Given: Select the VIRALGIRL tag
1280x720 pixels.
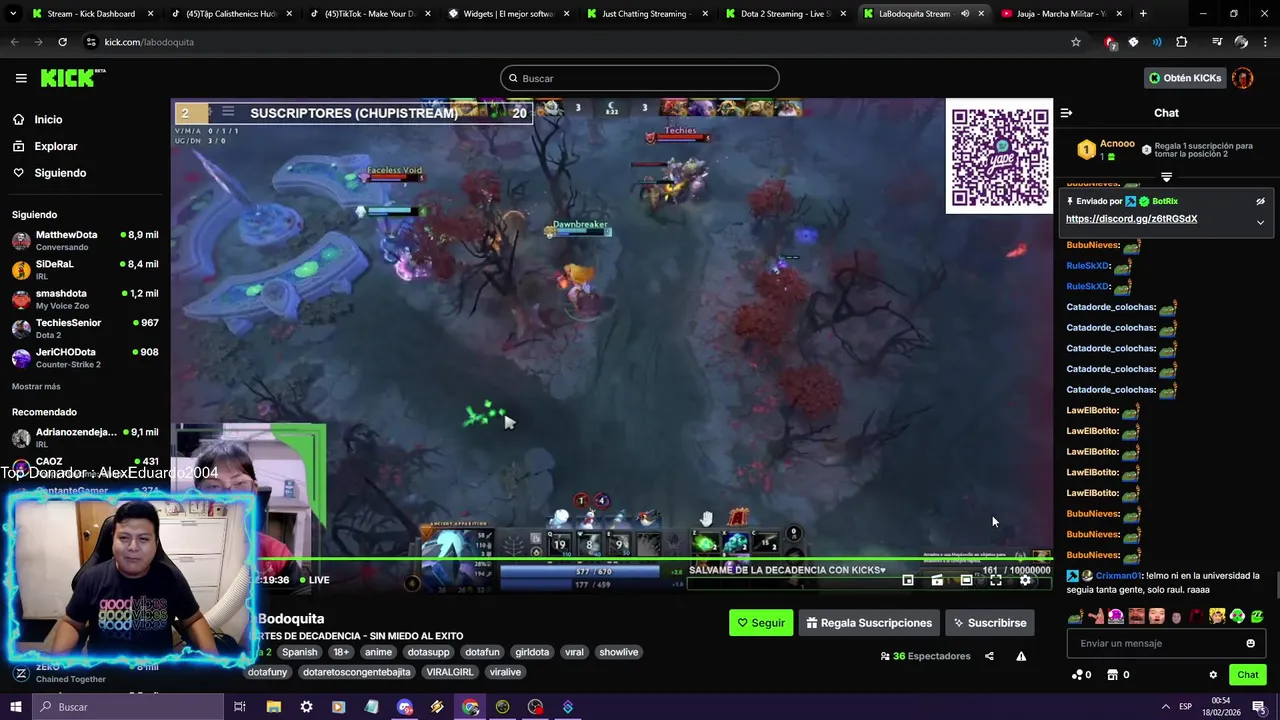Looking at the screenshot, I should point(450,672).
